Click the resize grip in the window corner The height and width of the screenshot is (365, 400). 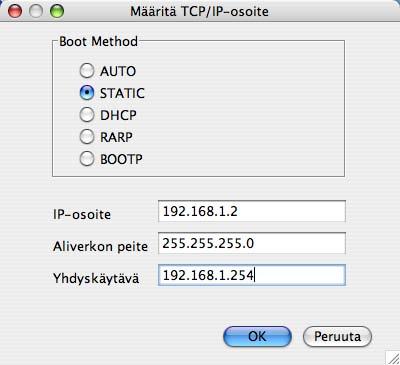[393, 358]
